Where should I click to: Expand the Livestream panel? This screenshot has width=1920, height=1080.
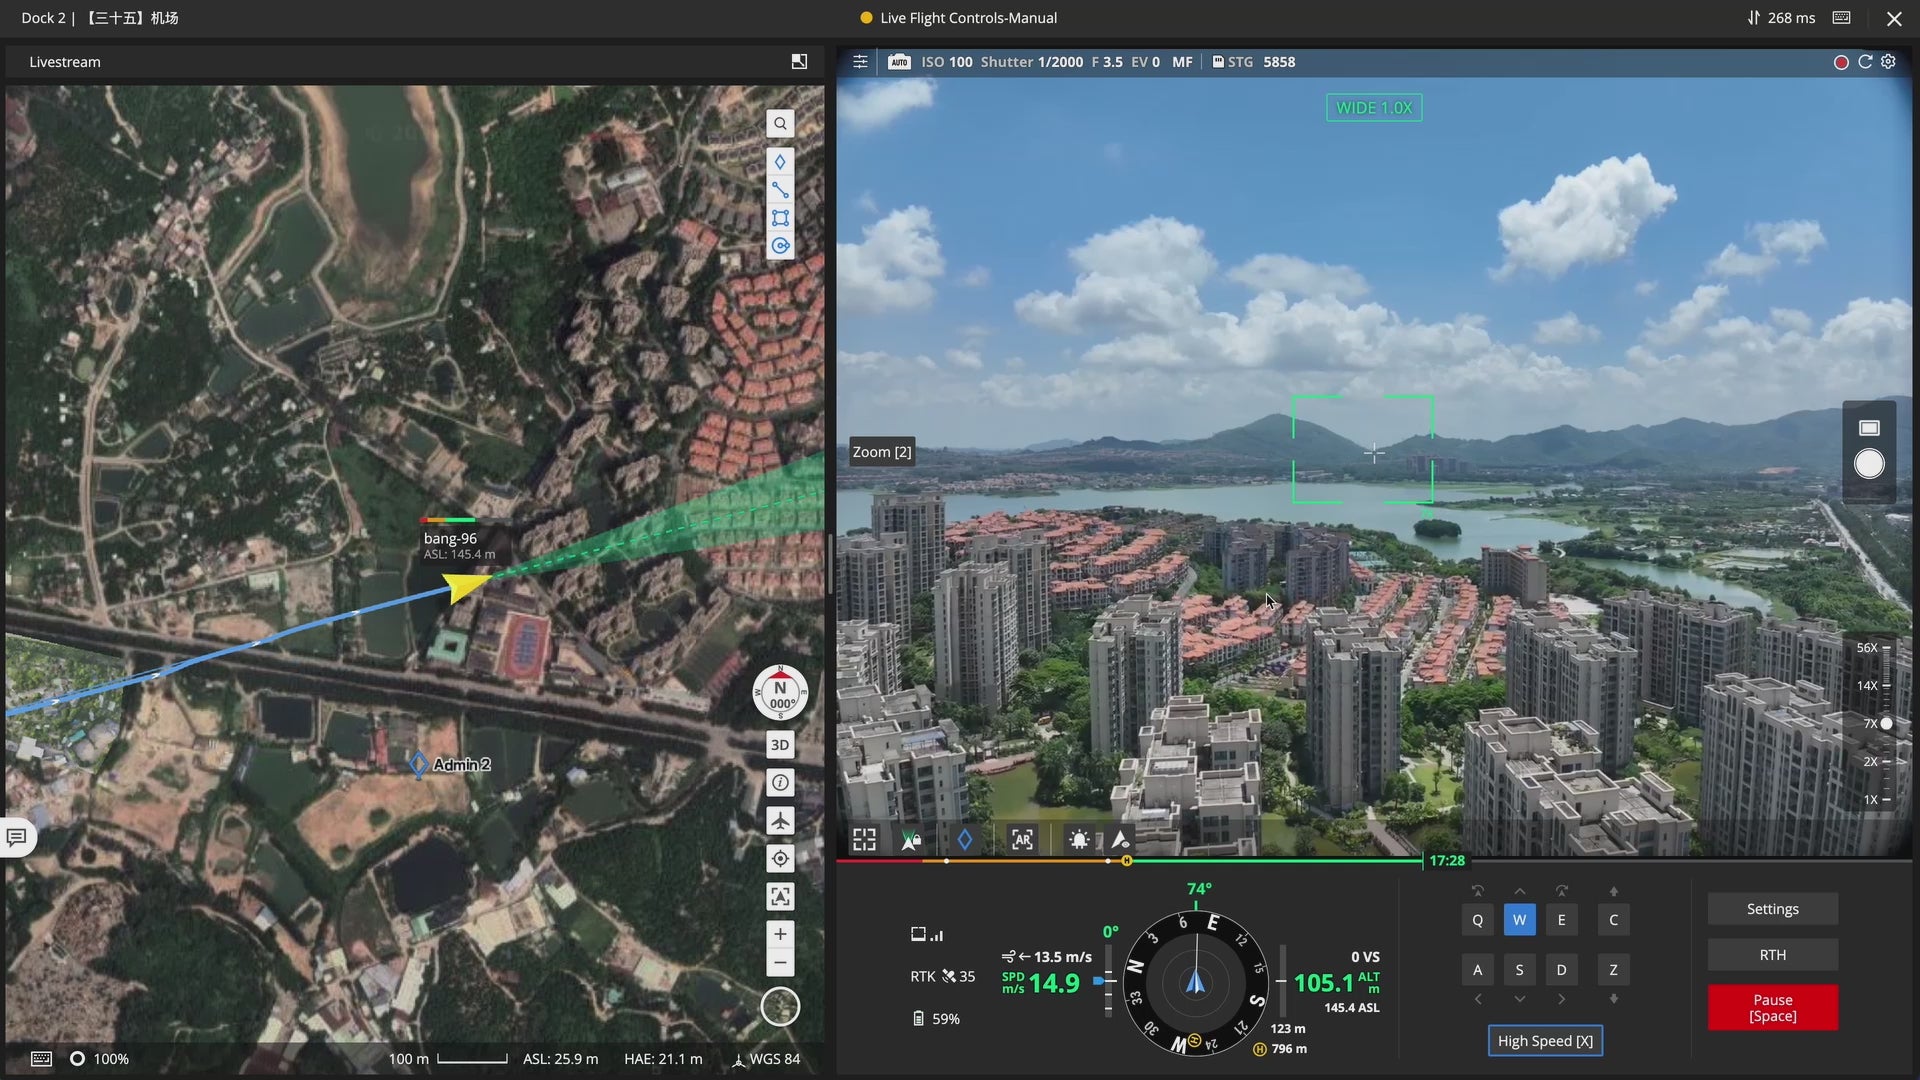coord(799,62)
